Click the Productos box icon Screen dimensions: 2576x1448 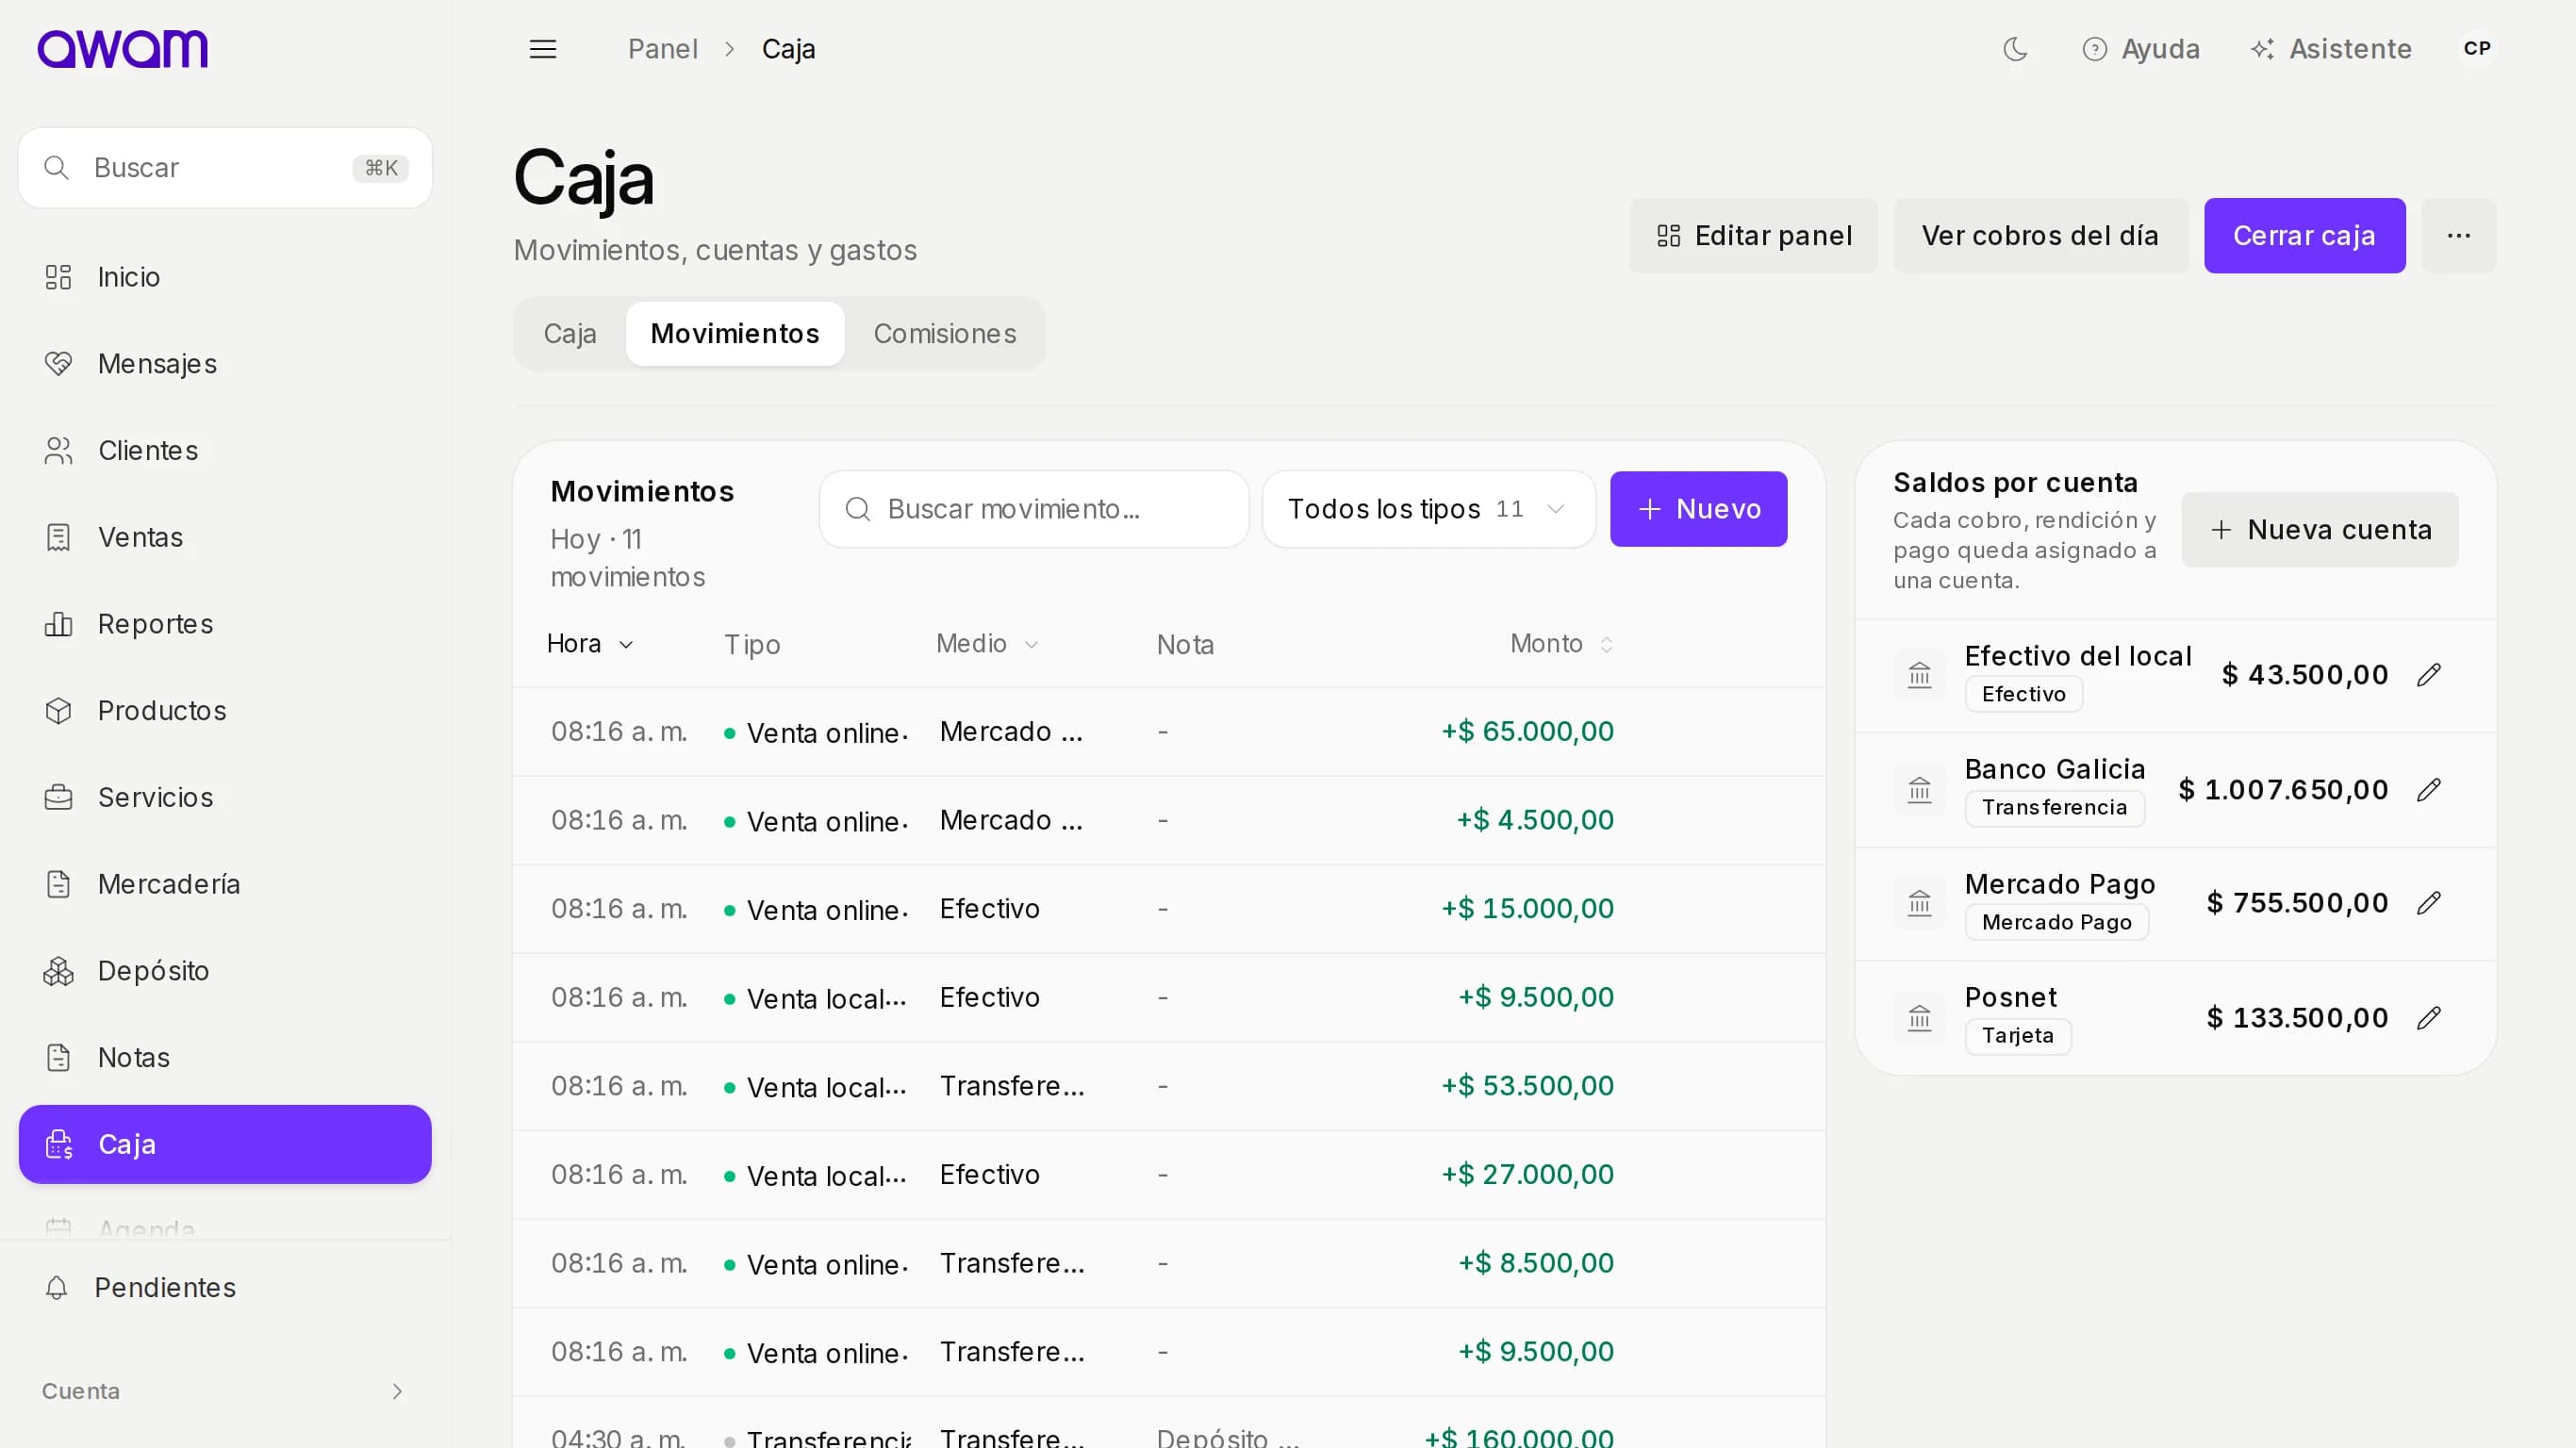pos(58,711)
